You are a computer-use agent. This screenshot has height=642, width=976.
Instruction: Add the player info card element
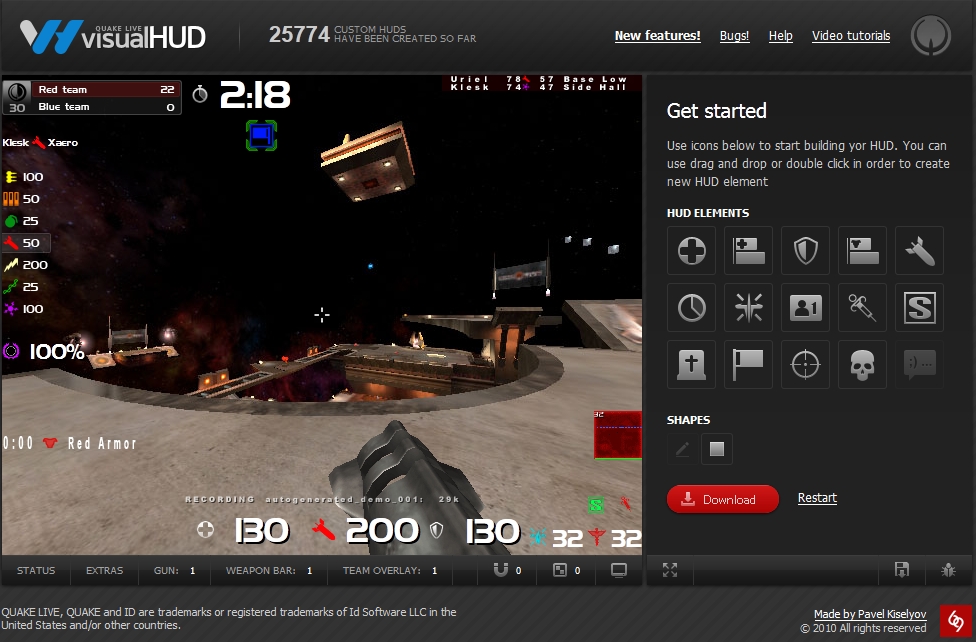[805, 308]
